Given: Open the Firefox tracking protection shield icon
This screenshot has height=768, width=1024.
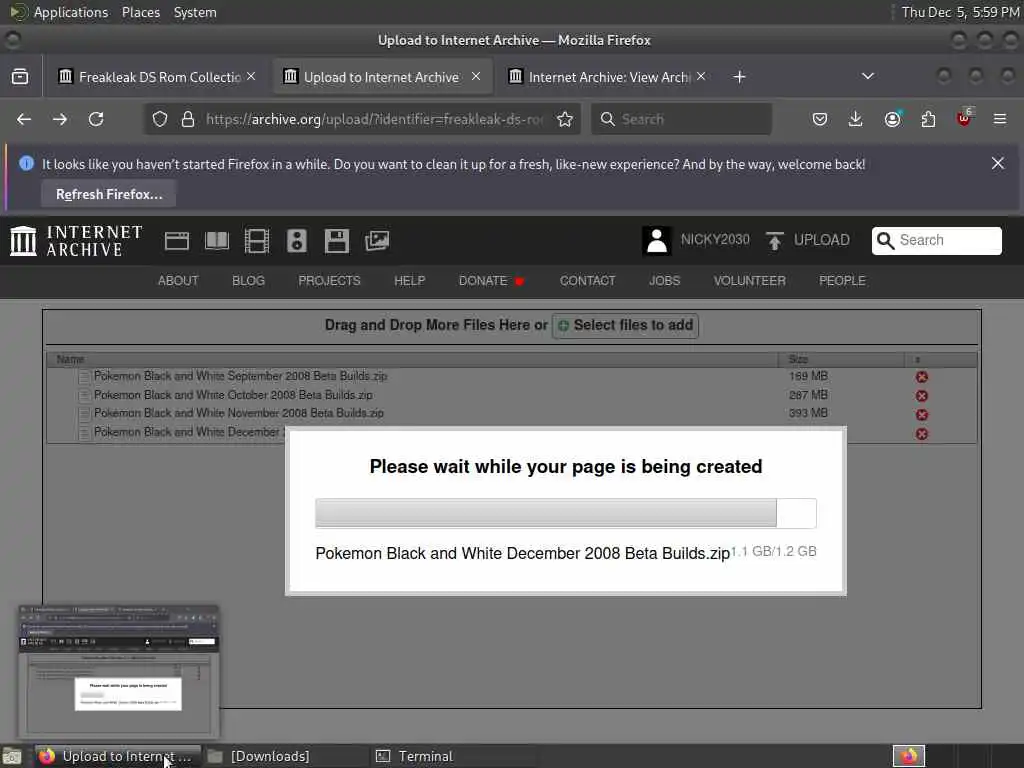Looking at the screenshot, I should pyautogui.click(x=160, y=119).
